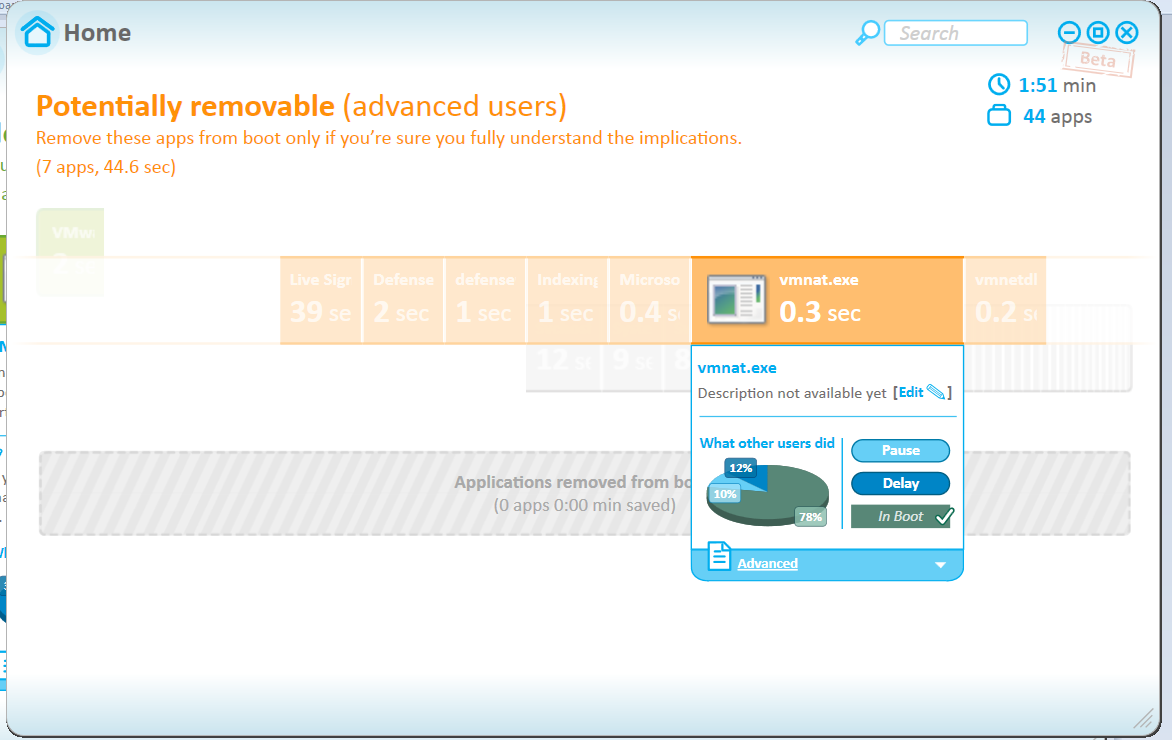Click the apps count icon
The image size is (1172, 740).
click(x=999, y=117)
